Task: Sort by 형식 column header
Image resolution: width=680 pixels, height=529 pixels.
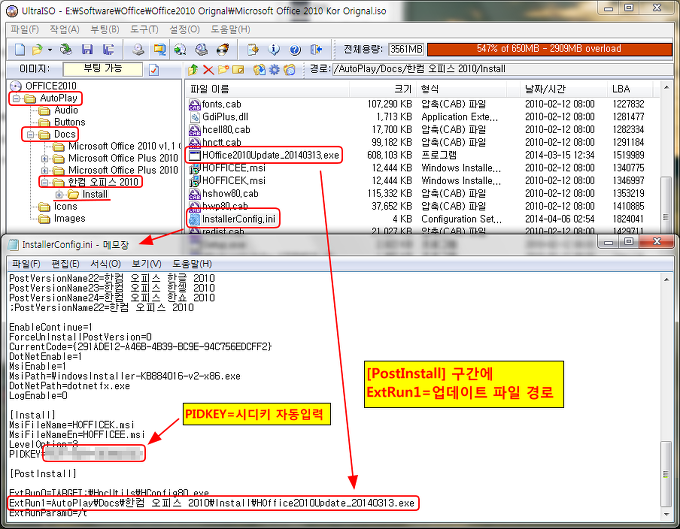Action: coord(461,89)
